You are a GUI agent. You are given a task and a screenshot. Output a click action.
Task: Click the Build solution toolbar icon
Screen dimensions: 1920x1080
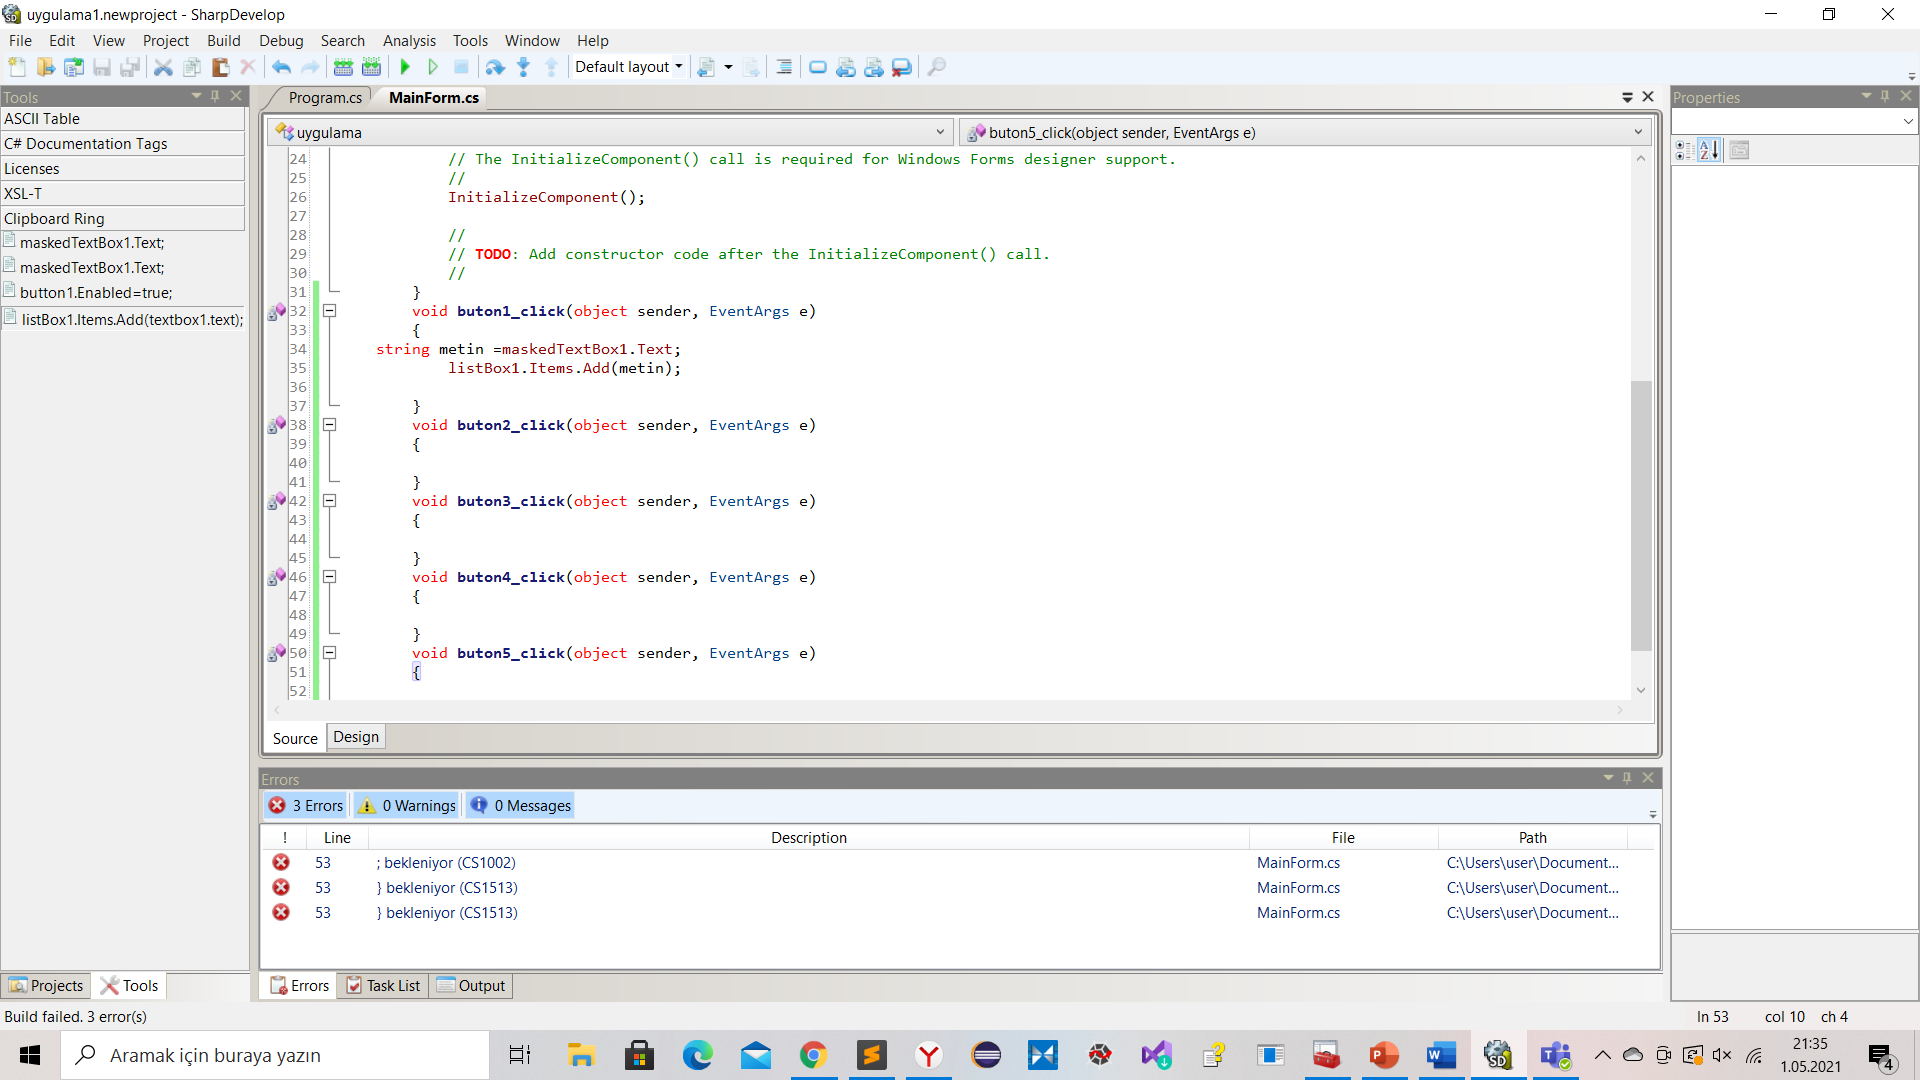[x=343, y=67]
